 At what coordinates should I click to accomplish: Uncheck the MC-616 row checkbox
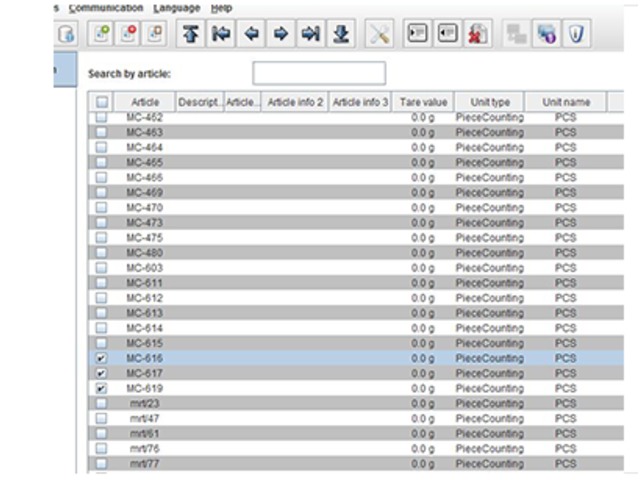[101, 358]
